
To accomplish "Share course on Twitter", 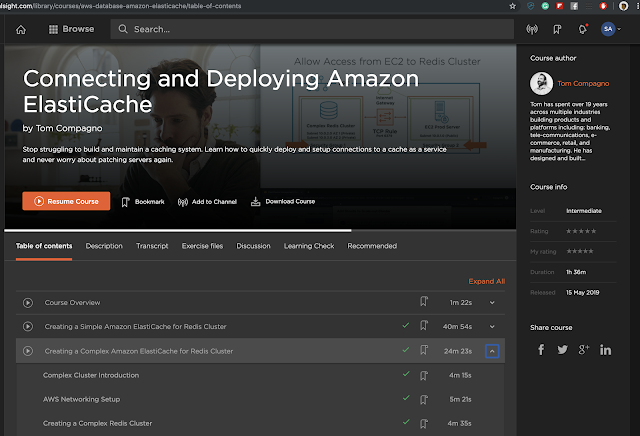I will point(562,350).
